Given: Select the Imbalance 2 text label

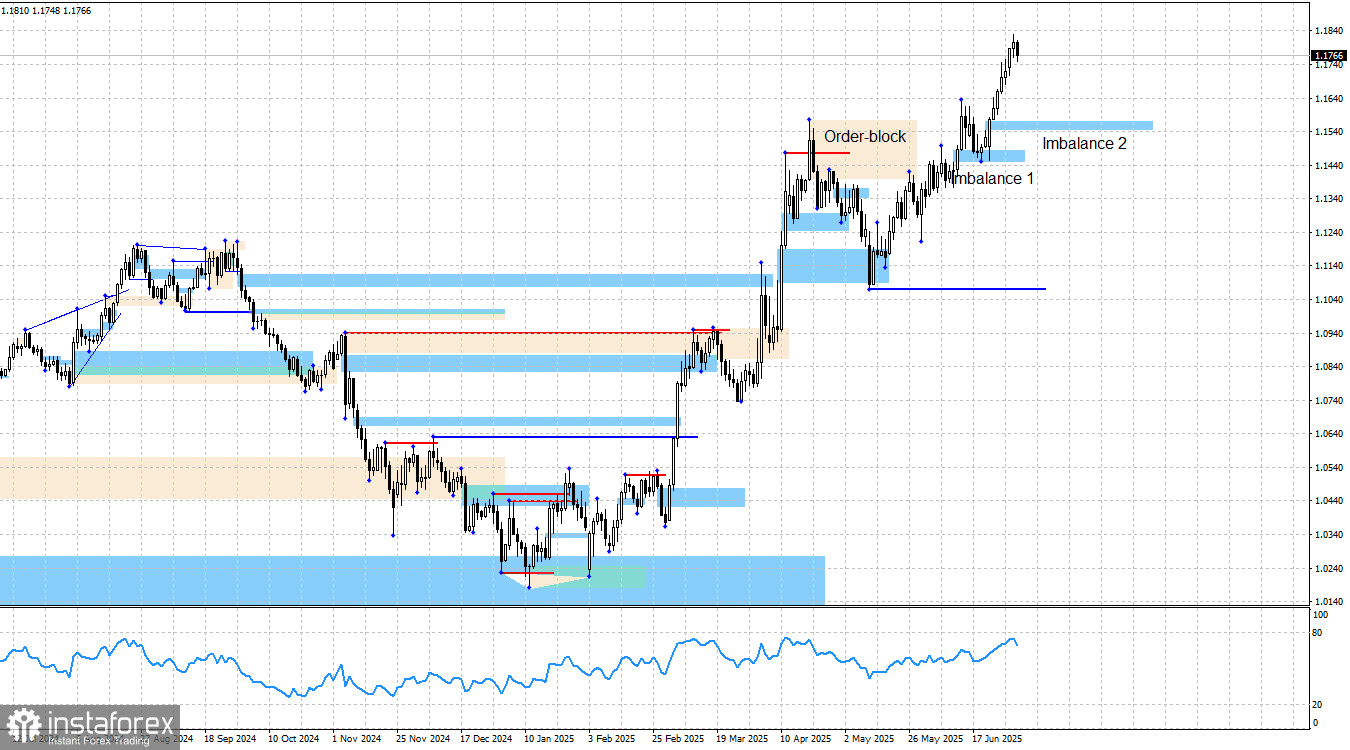Looking at the screenshot, I should [x=1084, y=144].
